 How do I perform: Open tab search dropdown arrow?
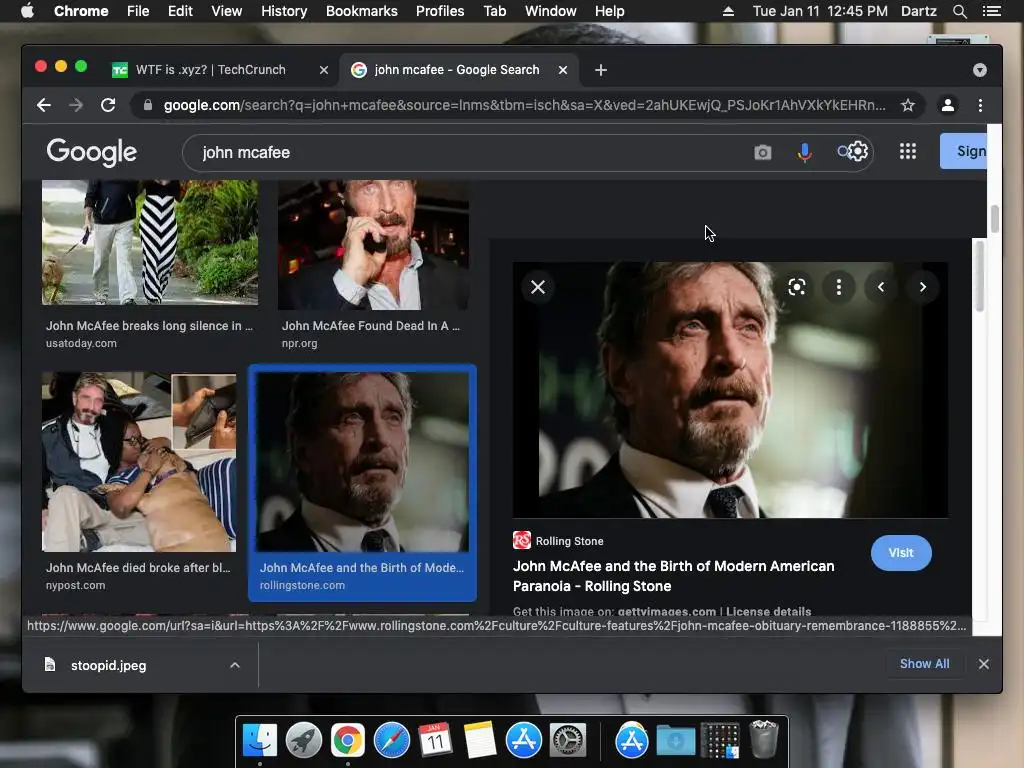coord(980,70)
